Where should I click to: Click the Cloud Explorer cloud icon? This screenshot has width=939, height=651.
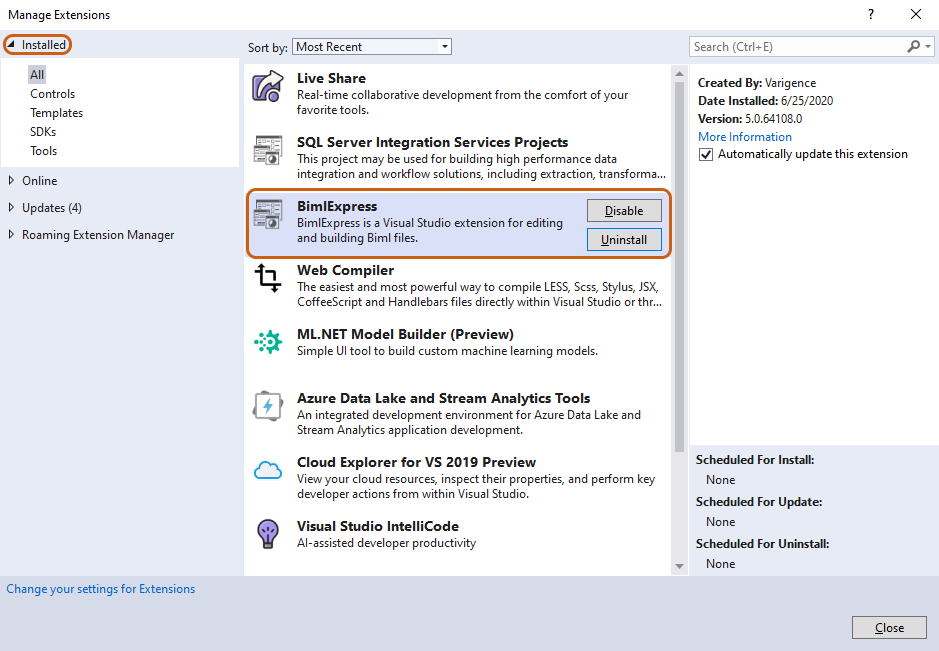pos(268,470)
